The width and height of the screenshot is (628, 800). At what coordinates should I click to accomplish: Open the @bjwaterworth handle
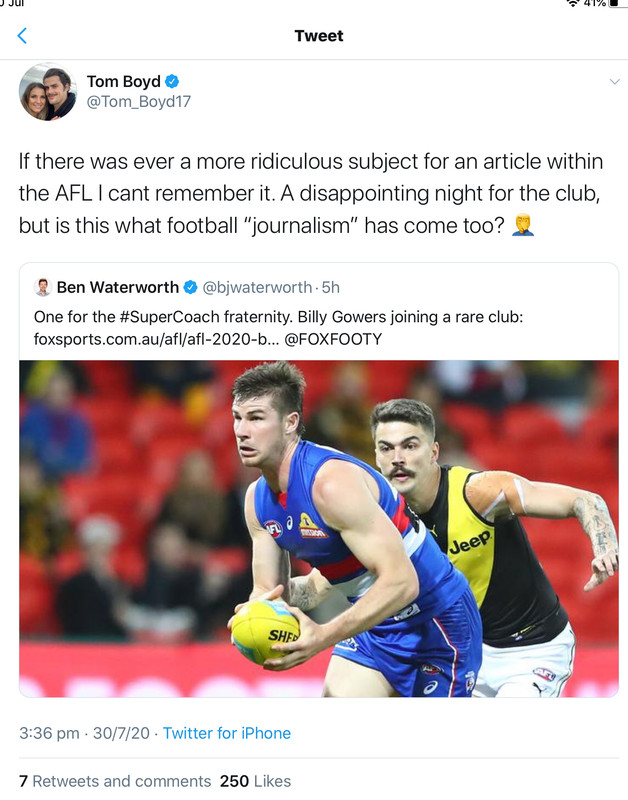[257, 287]
